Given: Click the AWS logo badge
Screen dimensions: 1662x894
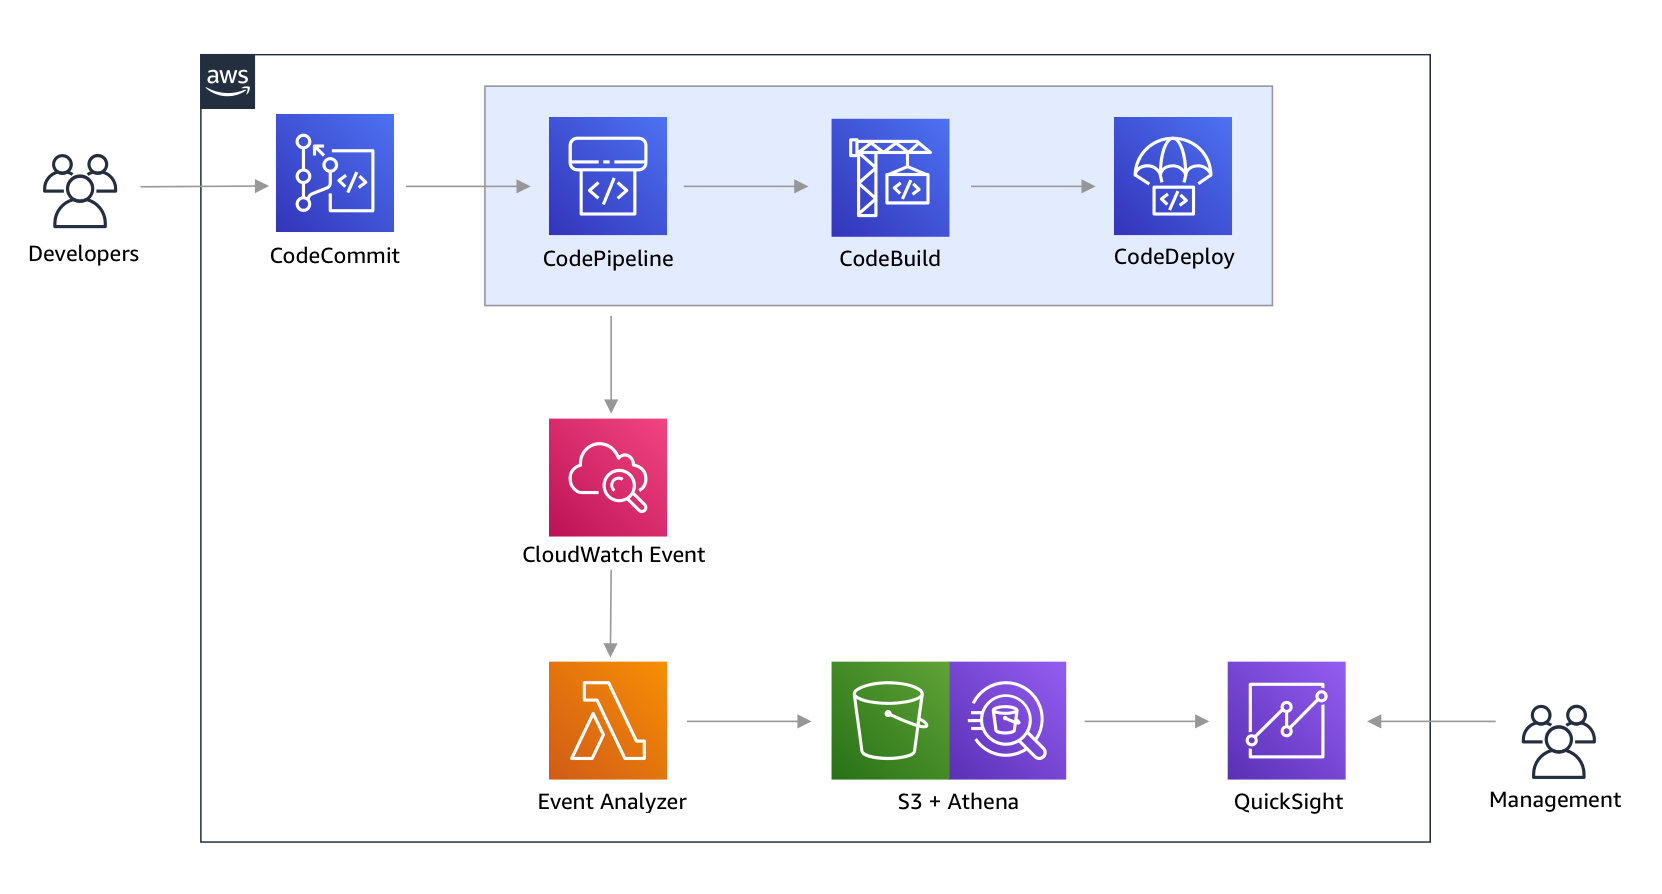Looking at the screenshot, I should (228, 82).
